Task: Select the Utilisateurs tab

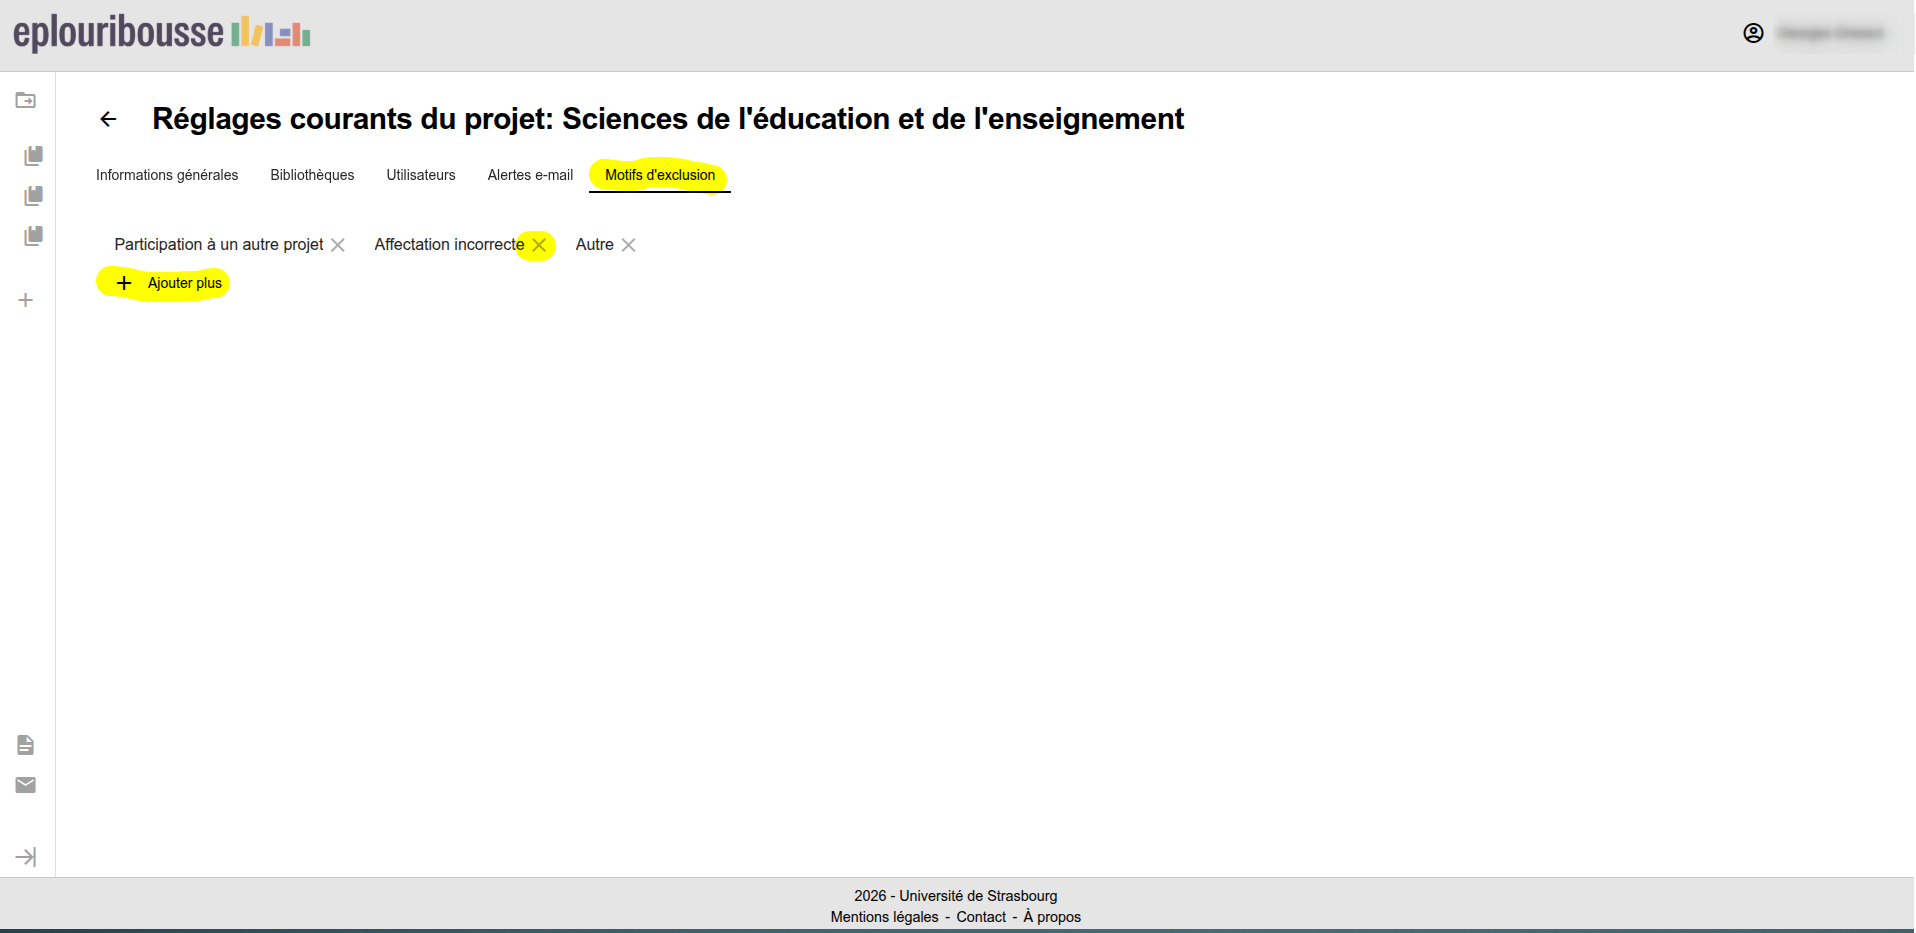Action: (421, 175)
